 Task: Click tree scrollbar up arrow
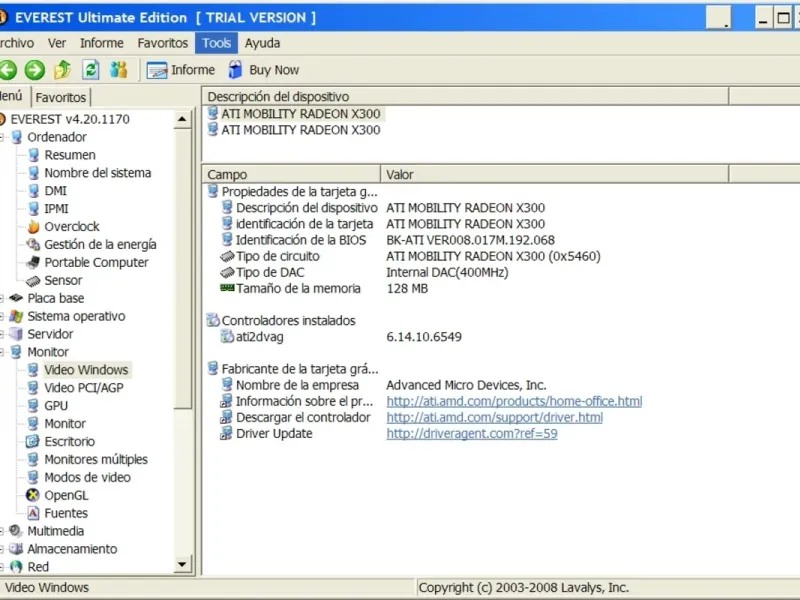tap(182, 119)
